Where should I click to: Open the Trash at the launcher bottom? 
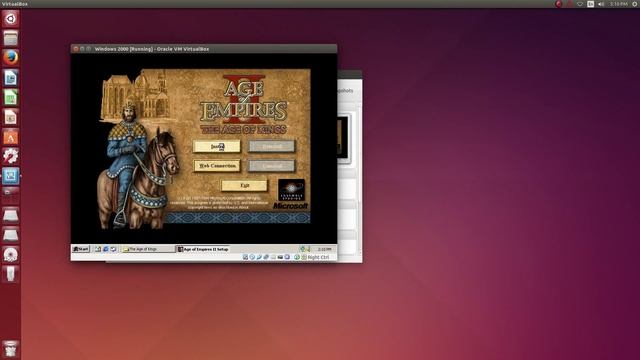11,349
